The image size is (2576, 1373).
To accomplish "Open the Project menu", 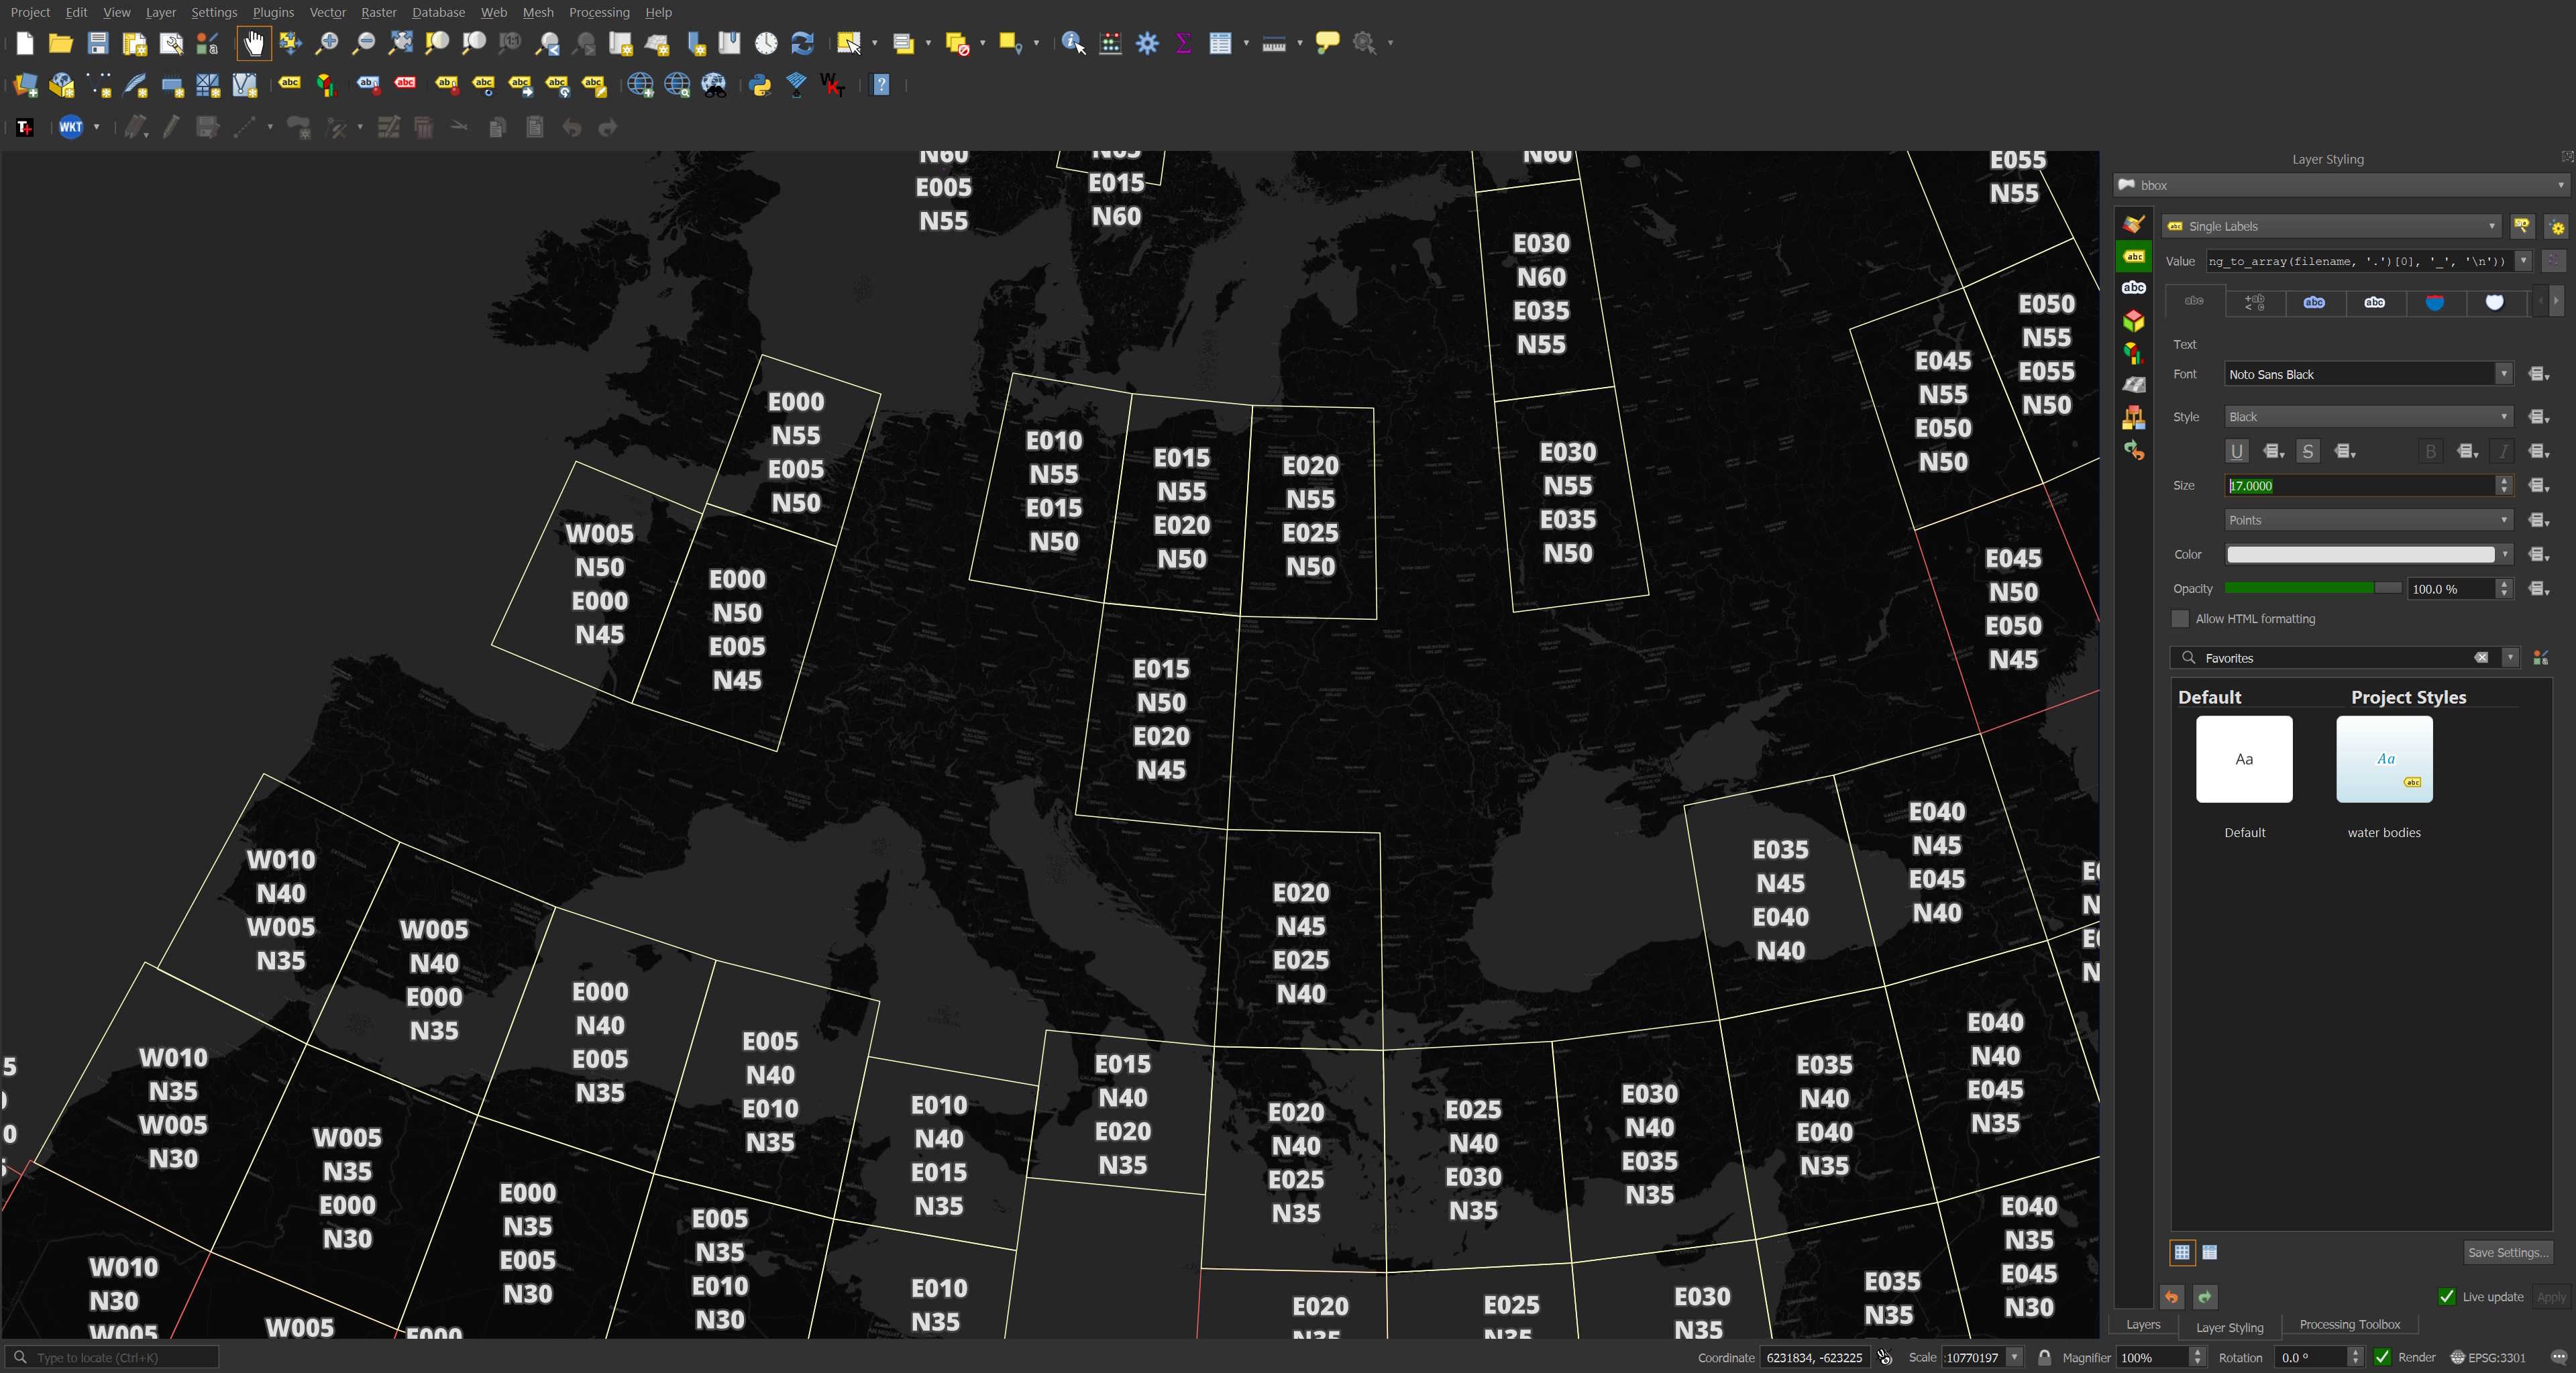I will 30,12.
